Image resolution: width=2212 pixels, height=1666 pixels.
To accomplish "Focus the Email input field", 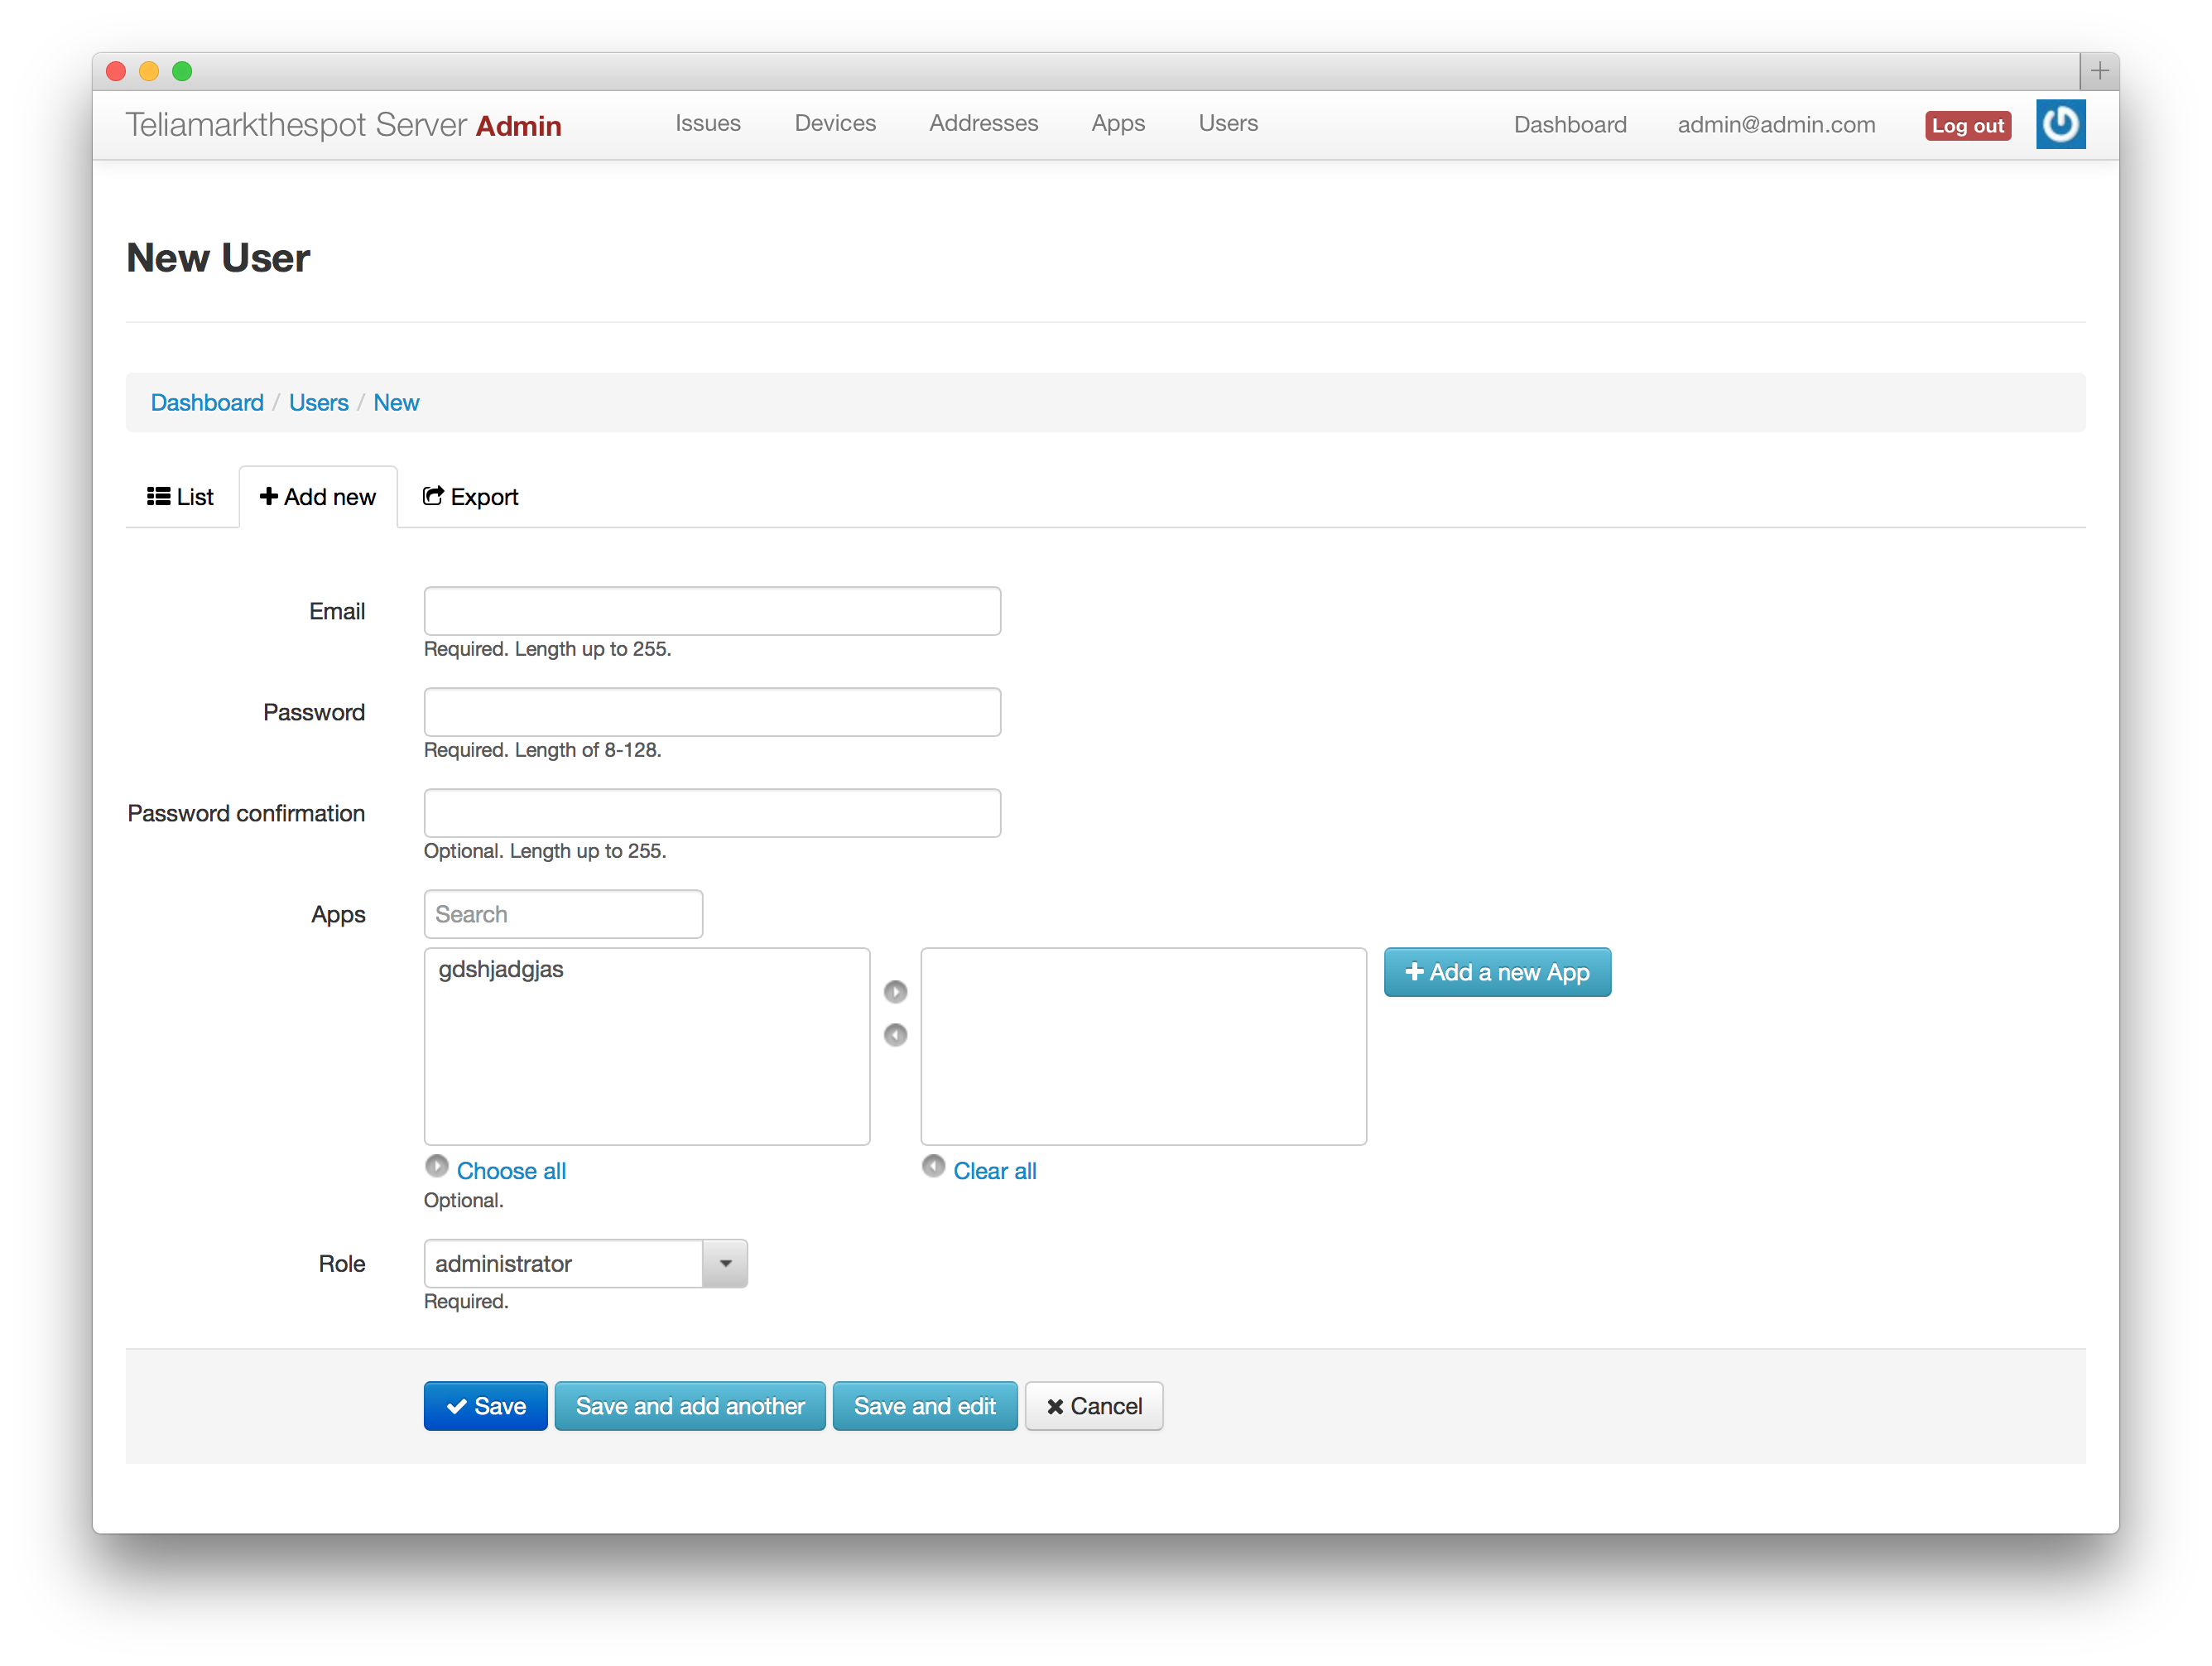I will tap(712, 611).
